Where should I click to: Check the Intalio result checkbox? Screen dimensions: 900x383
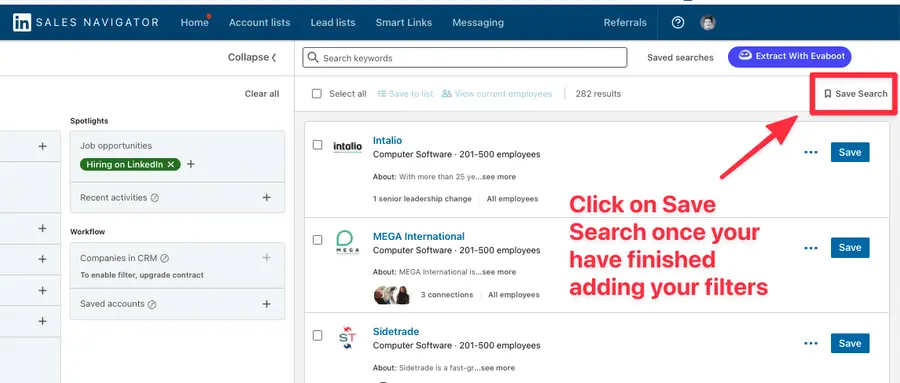317,145
